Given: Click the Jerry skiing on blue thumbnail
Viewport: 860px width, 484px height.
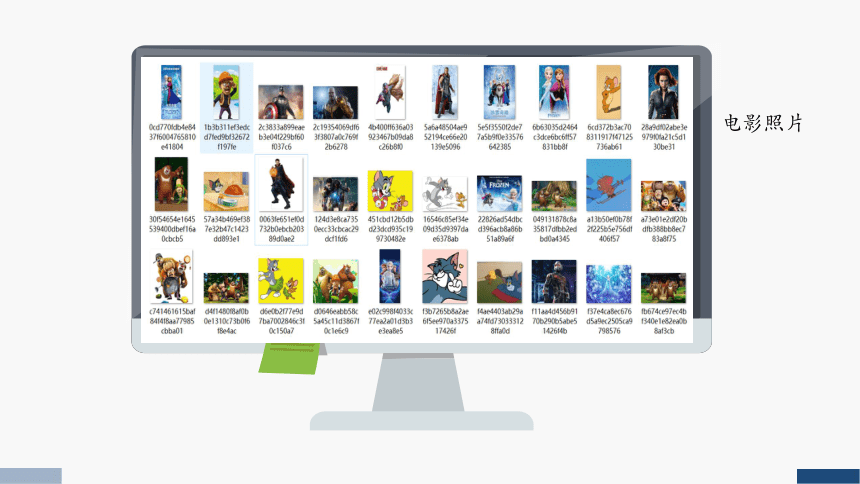Looking at the screenshot, I should 609,185.
